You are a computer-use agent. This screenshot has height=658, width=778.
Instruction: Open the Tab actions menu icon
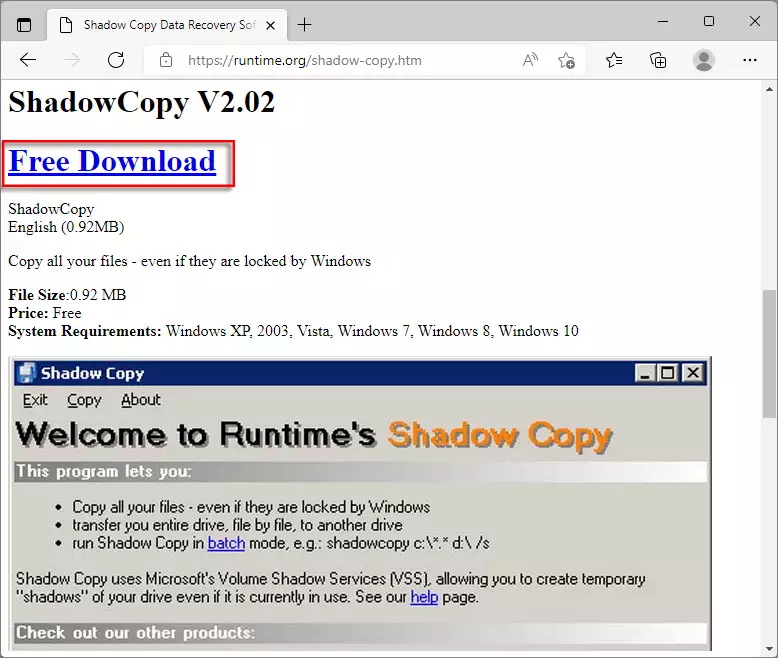(24, 24)
